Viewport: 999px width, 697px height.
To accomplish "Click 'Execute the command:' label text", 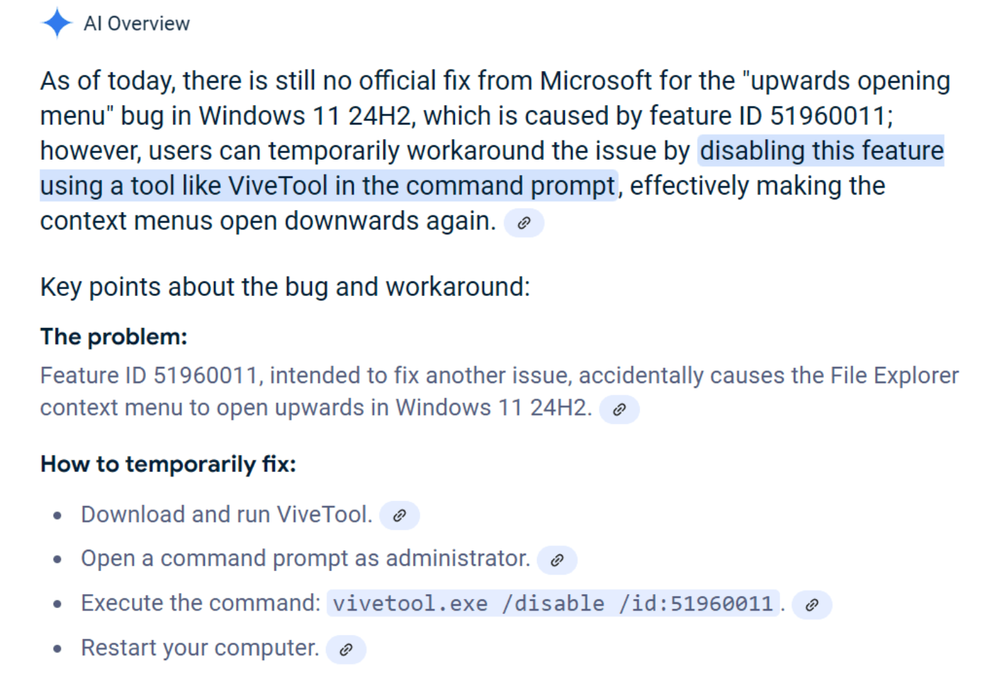I will pyautogui.click(x=200, y=604).
